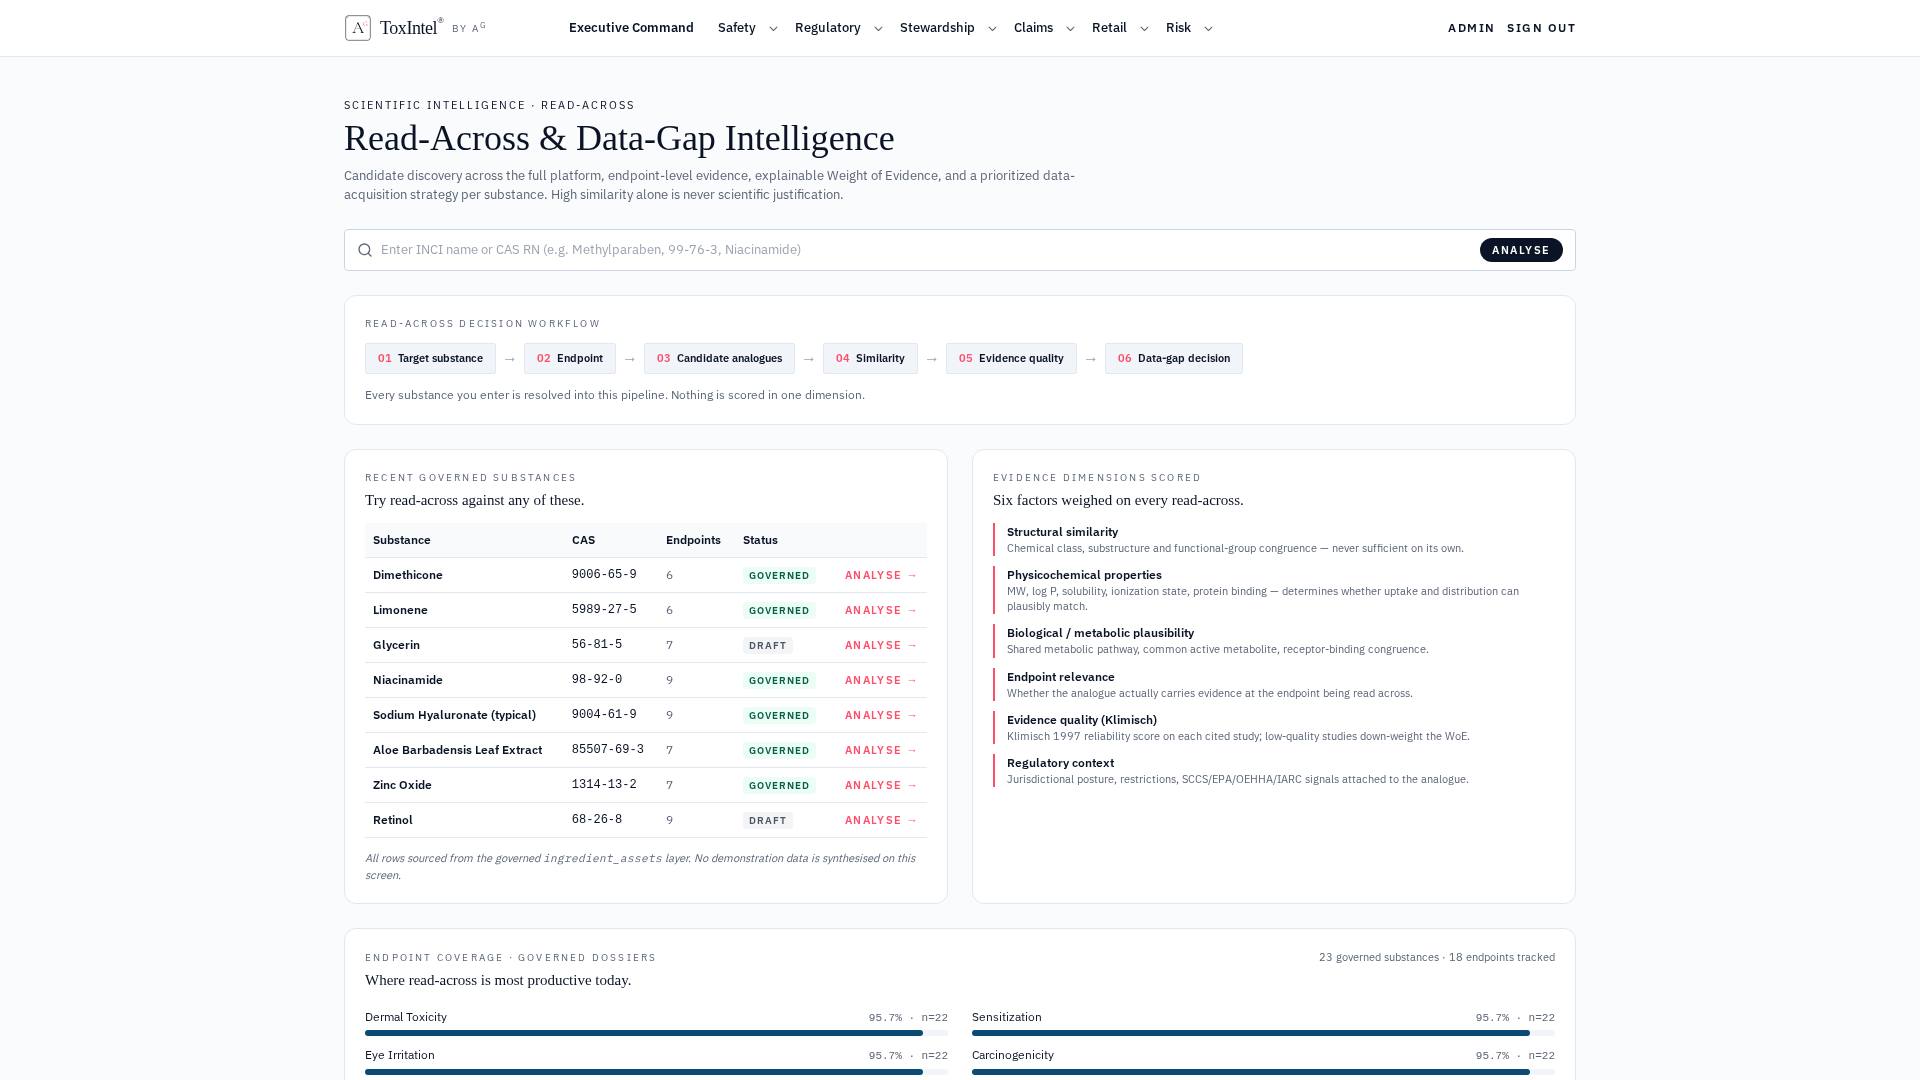1920x1080 pixels.
Task: Click the CAS column header
Action: coord(583,540)
